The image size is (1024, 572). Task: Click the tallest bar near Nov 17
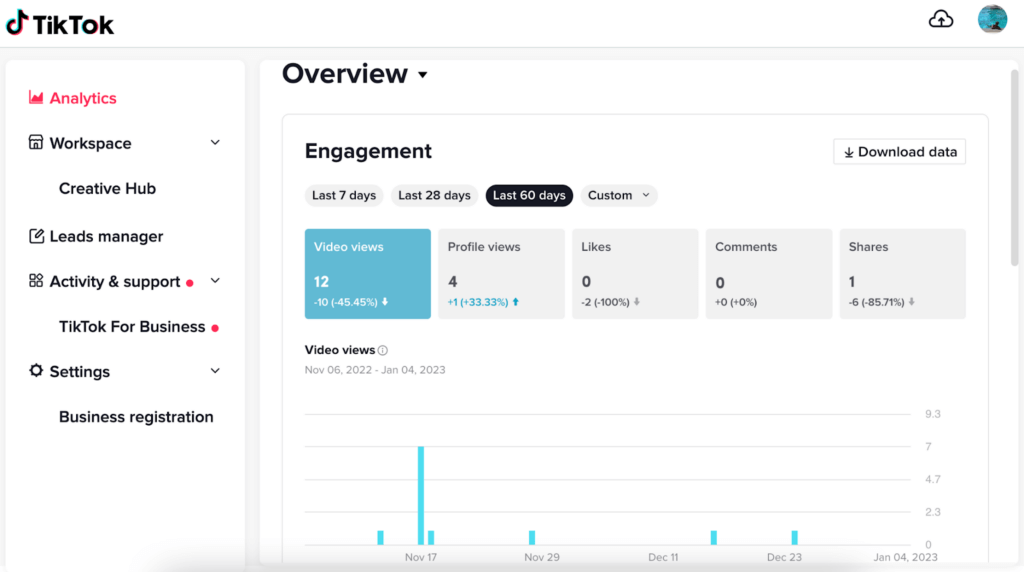tap(421, 496)
